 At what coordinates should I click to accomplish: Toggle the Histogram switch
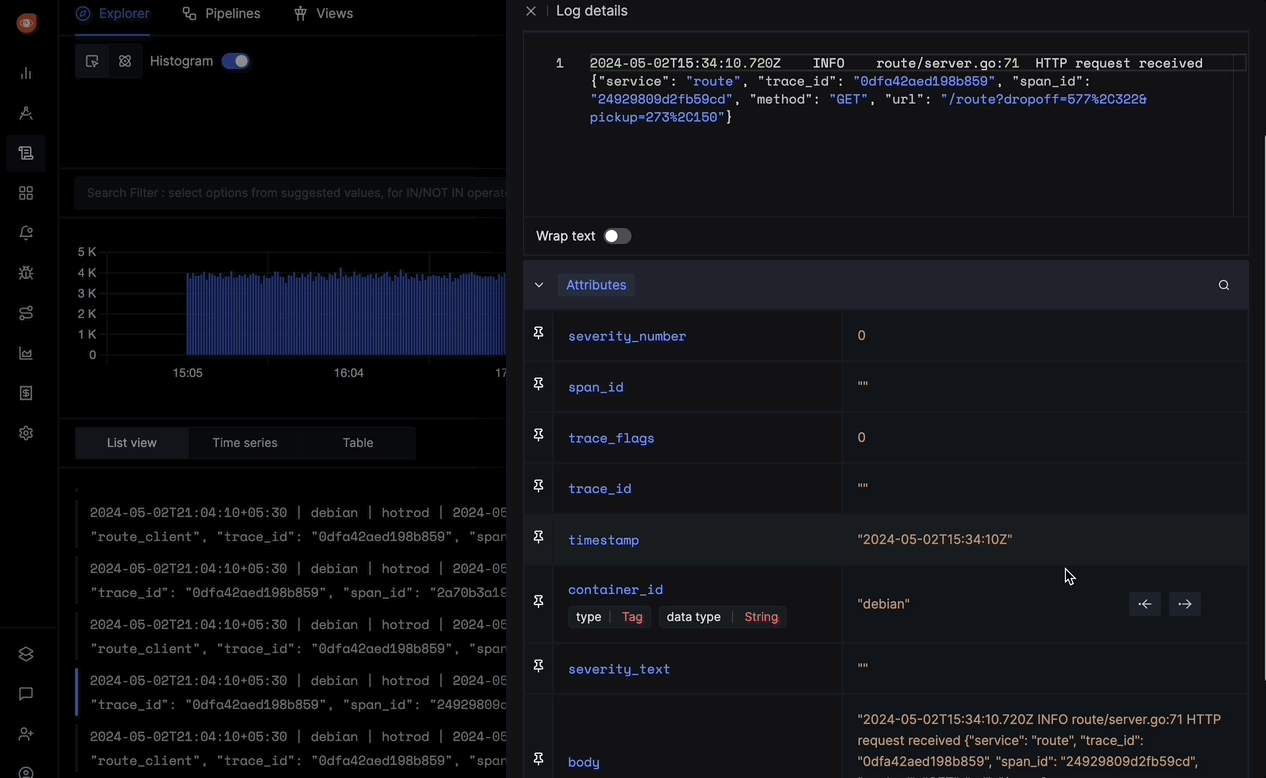(x=236, y=61)
